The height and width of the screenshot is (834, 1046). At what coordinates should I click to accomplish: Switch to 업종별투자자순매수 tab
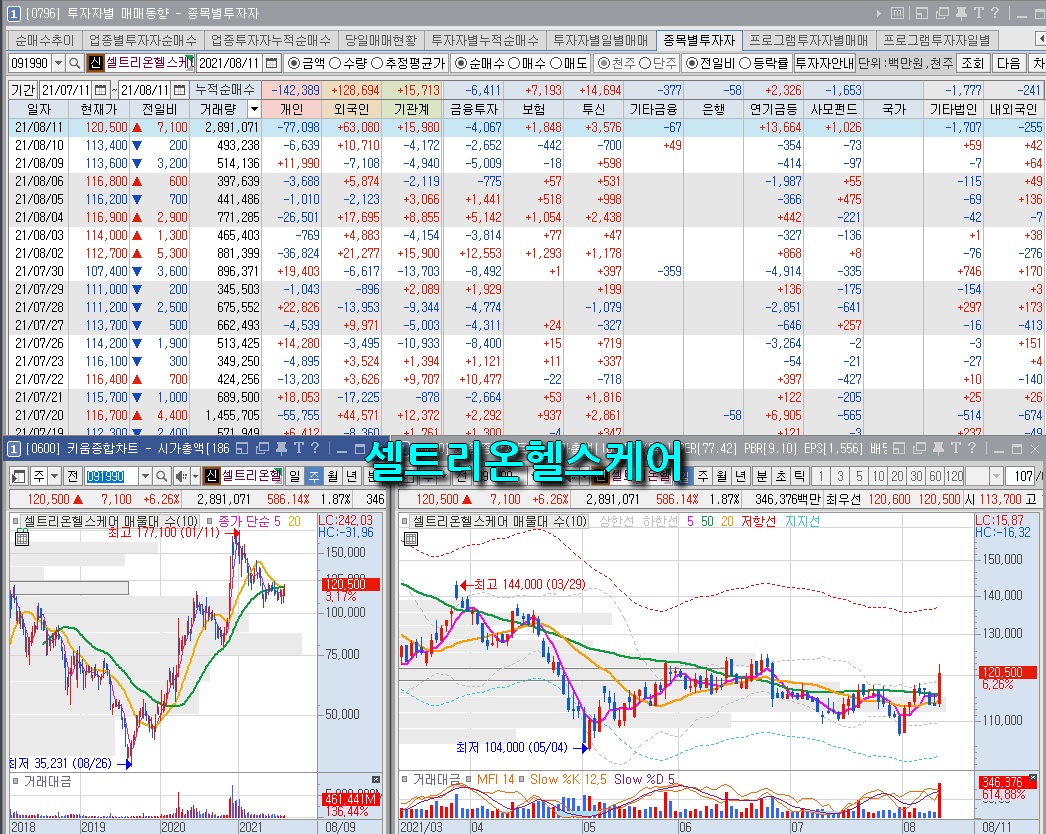coord(143,41)
